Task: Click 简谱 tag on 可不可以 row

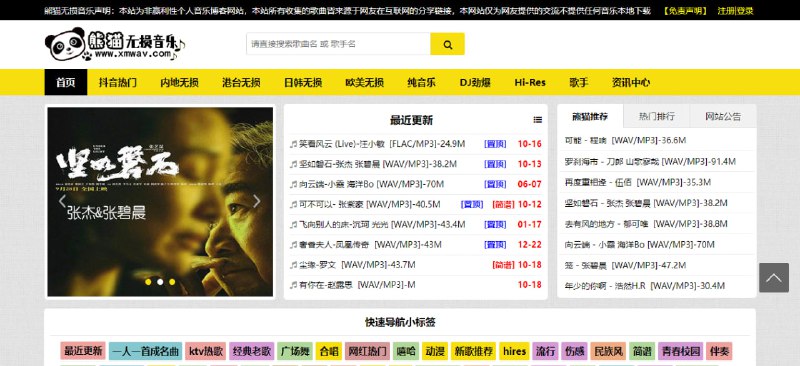Action: coord(503,204)
